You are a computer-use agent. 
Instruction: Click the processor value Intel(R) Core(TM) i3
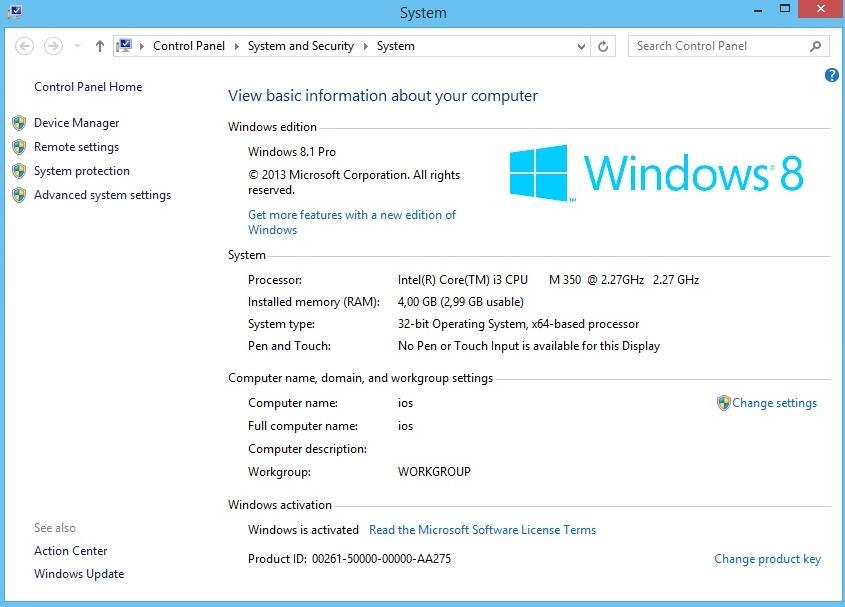pos(548,280)
